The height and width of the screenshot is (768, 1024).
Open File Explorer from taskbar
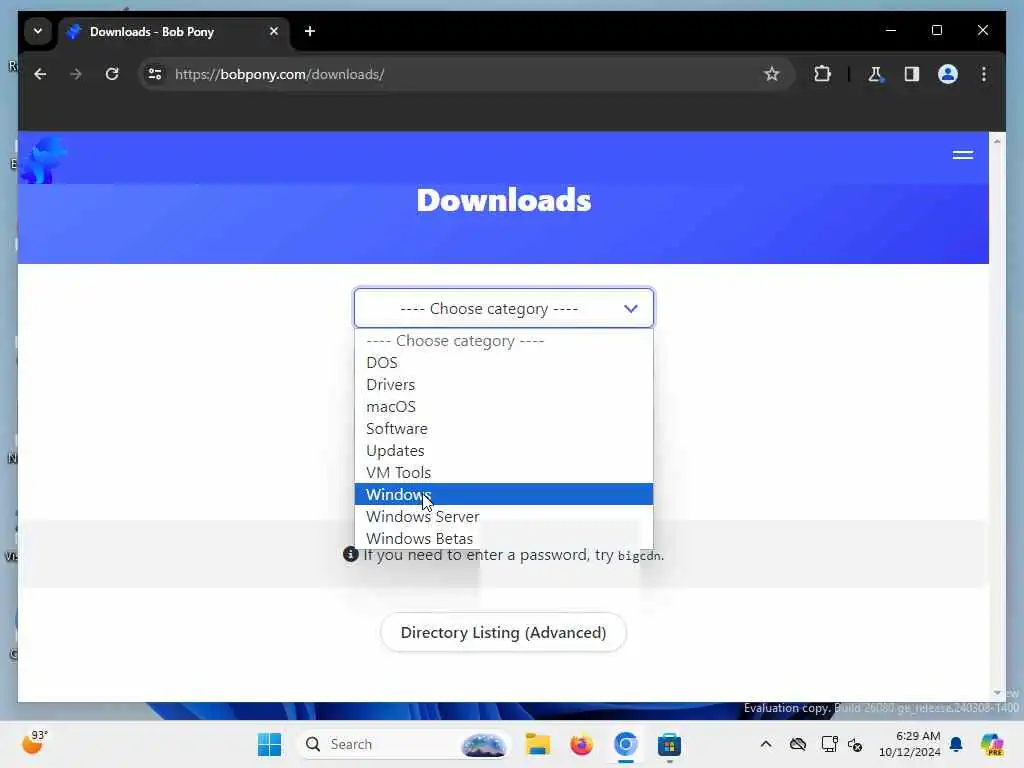click(x=537, y=744)
